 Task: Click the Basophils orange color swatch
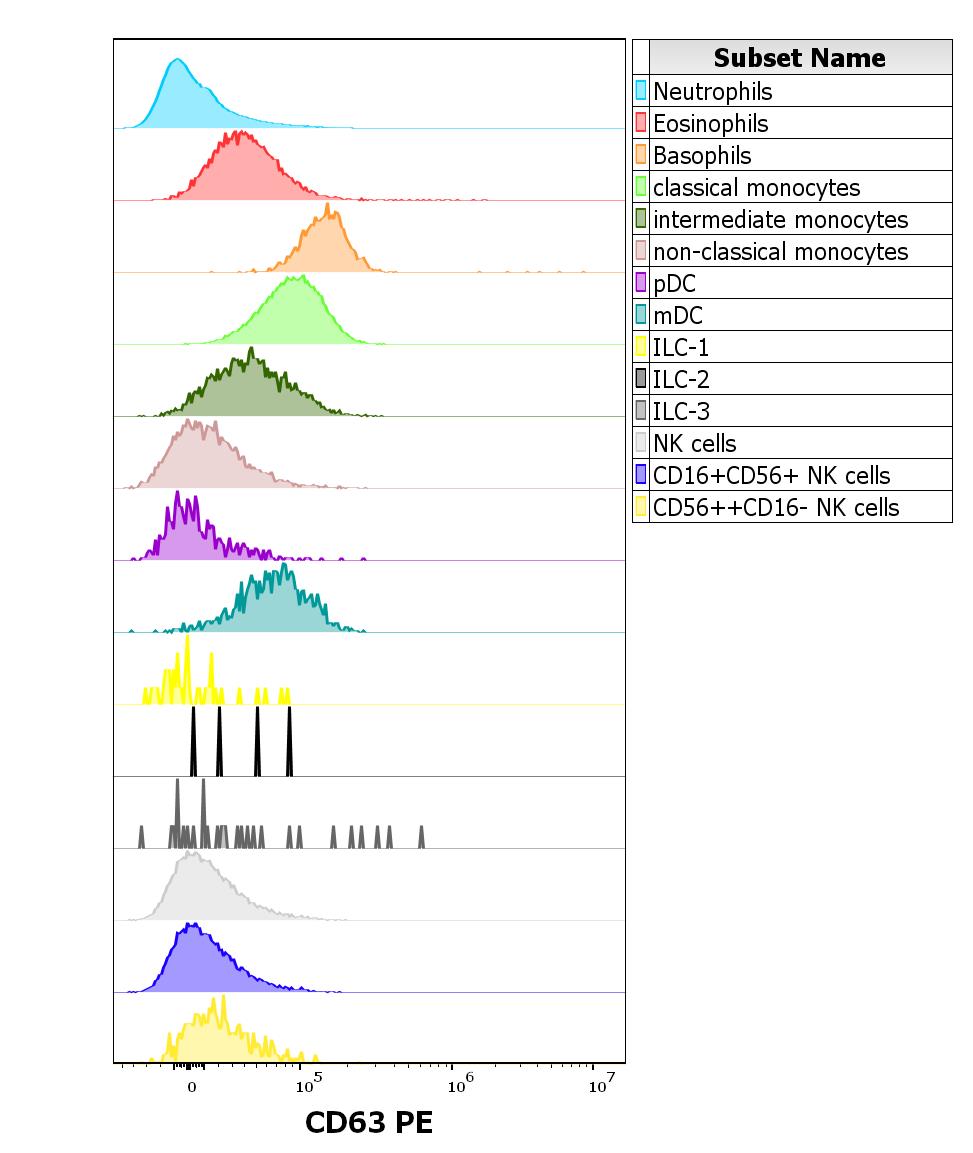tap(641, 154)
